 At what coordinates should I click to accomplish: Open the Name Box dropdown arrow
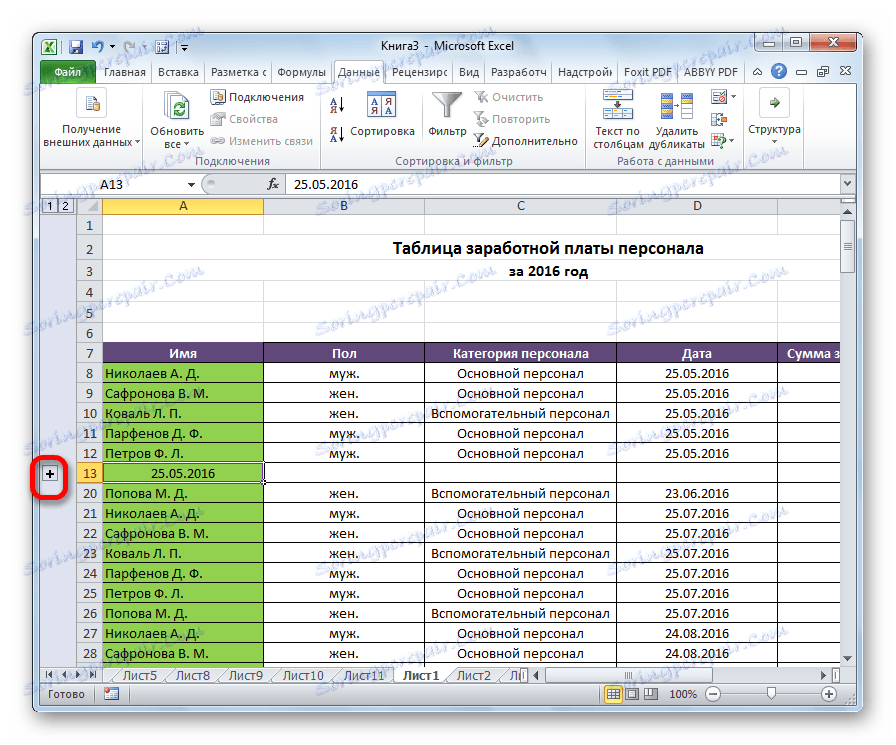click(x=193, y=184)
